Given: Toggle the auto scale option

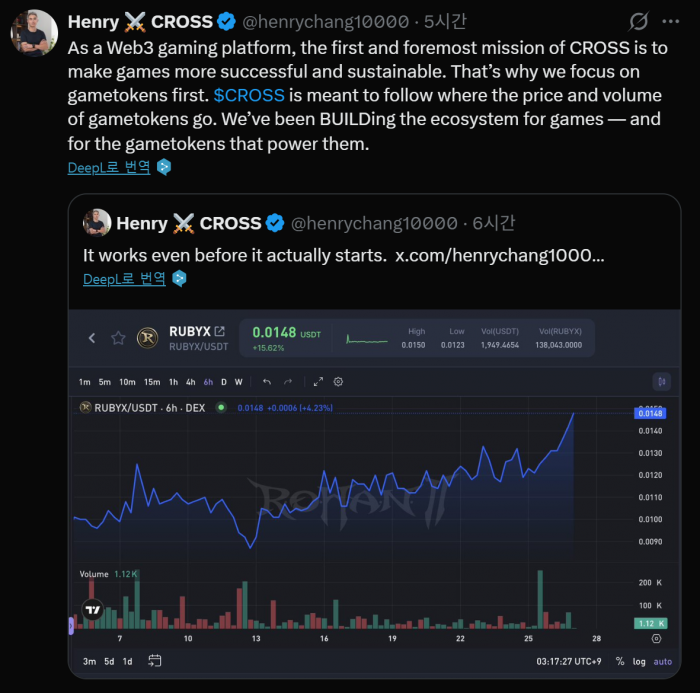Looking at the screenshot, I should click(x=662, y=661).
